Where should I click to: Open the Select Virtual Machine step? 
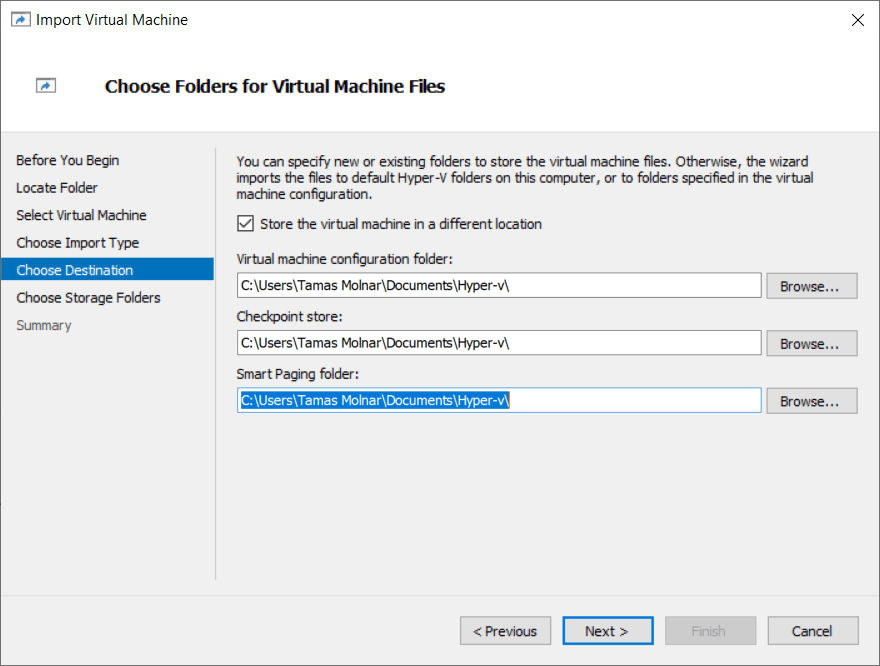(81, 215)
